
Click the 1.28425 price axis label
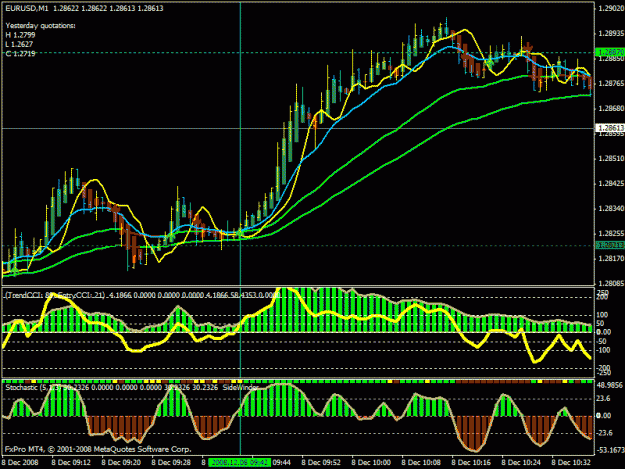tap(611, 184)
